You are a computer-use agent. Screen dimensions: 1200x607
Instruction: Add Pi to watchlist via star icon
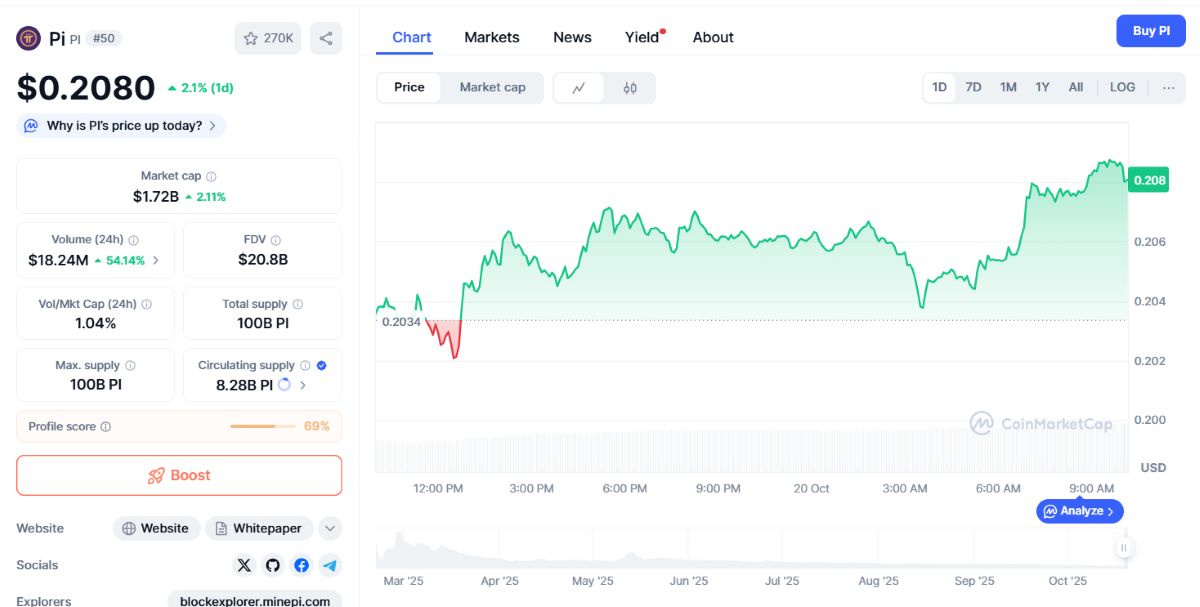268,38
